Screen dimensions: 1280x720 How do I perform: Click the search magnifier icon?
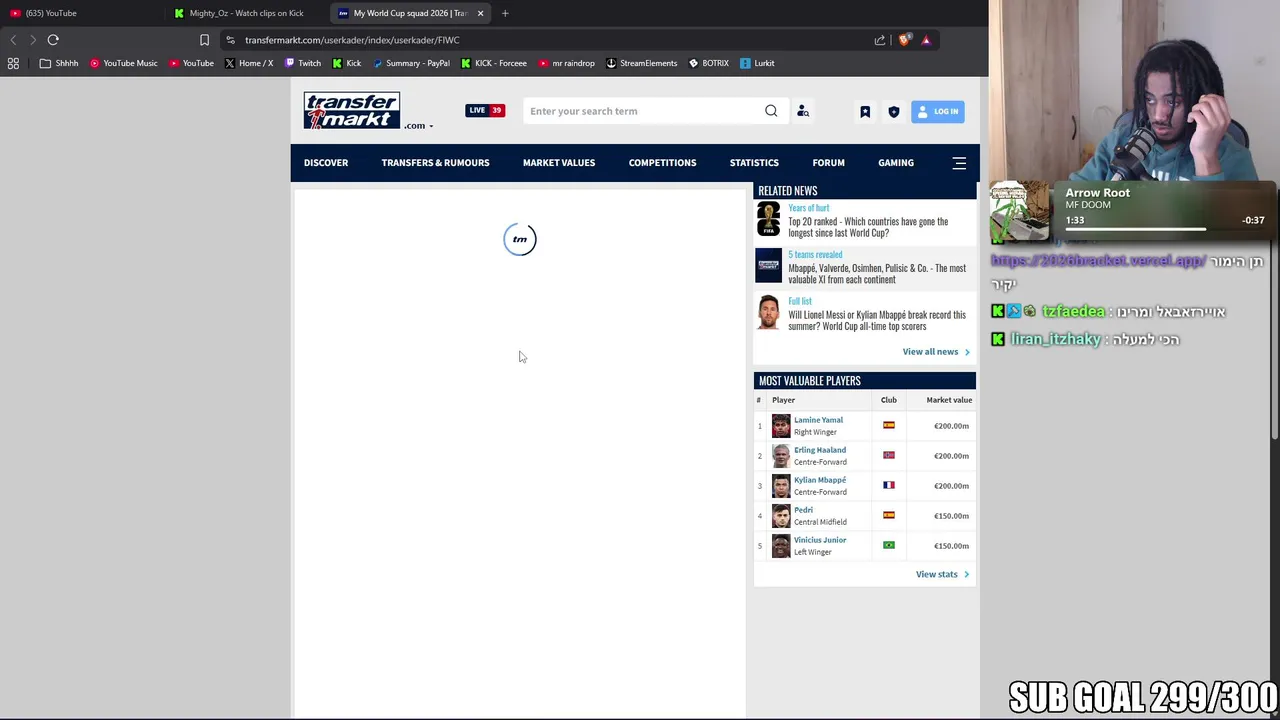771,111
